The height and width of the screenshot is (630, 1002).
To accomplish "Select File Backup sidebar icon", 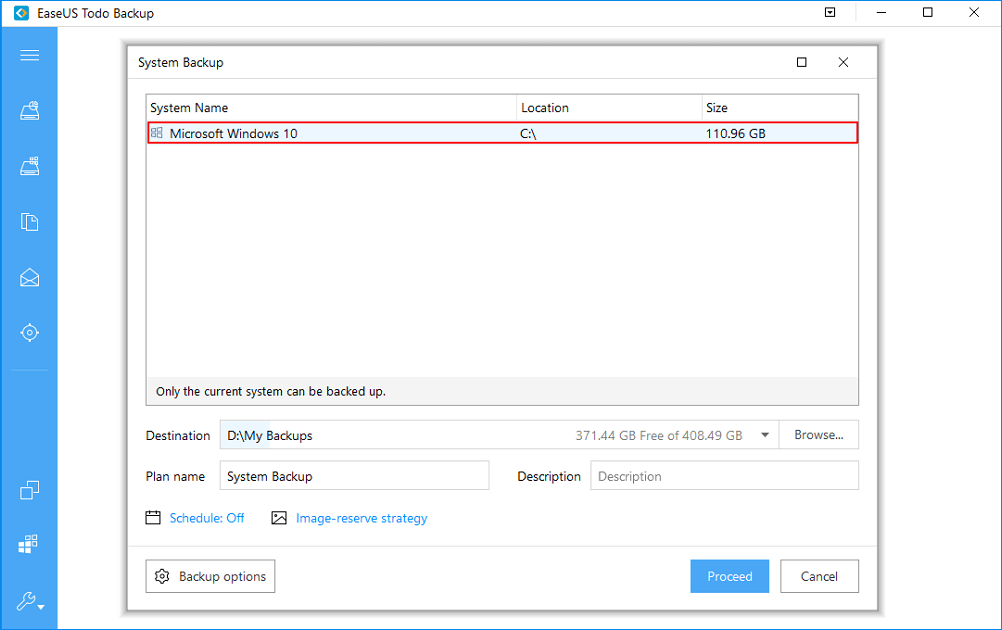I will click(29, 222).
